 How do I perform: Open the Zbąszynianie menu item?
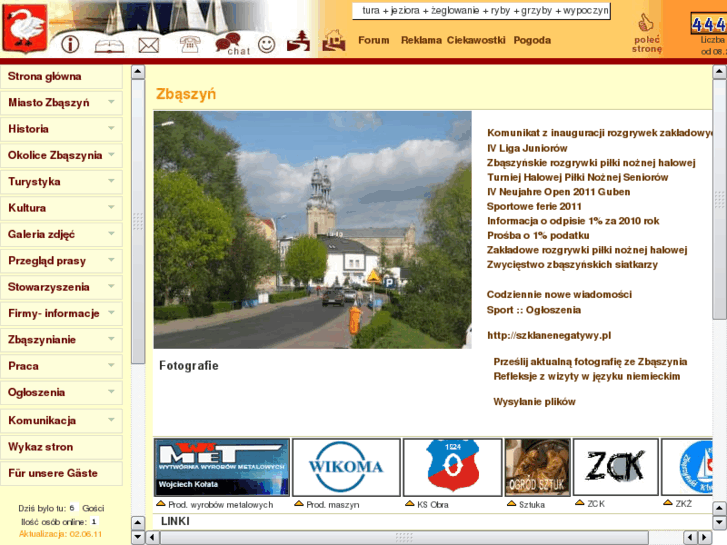tap(61, 340)
